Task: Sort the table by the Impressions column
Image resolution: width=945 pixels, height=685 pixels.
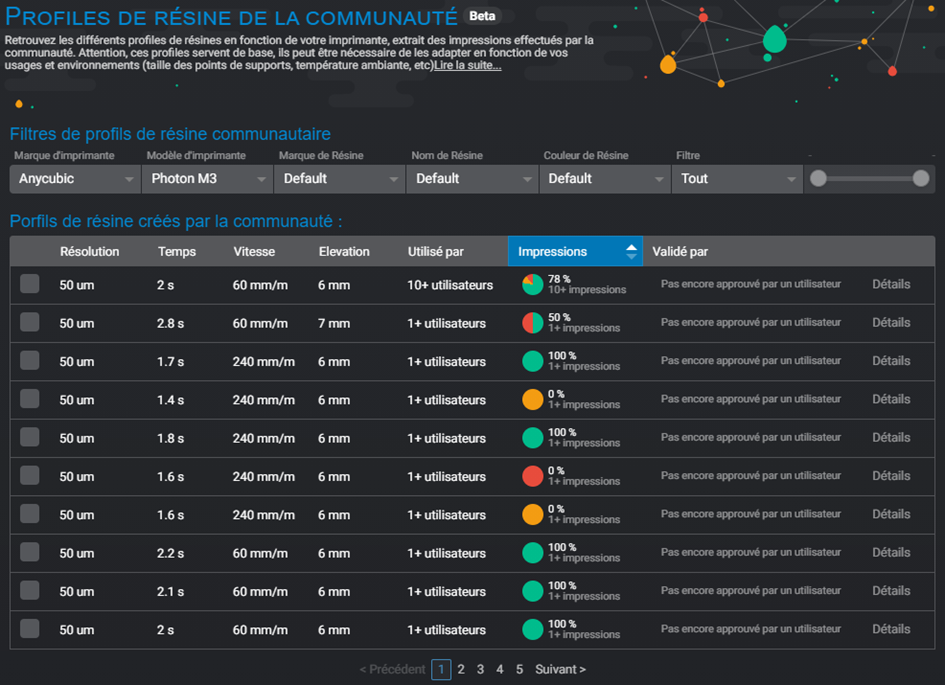Action: coord(575,251)
